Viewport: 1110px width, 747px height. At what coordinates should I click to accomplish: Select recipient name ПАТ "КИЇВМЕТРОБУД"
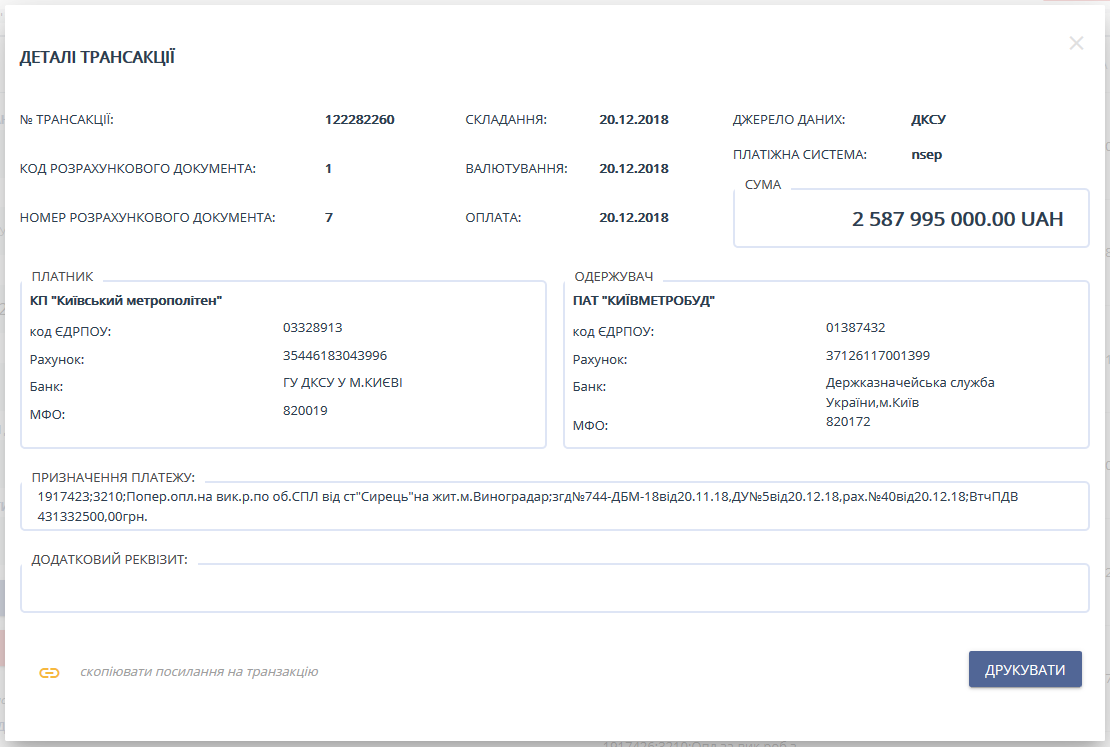click(643, 301)
